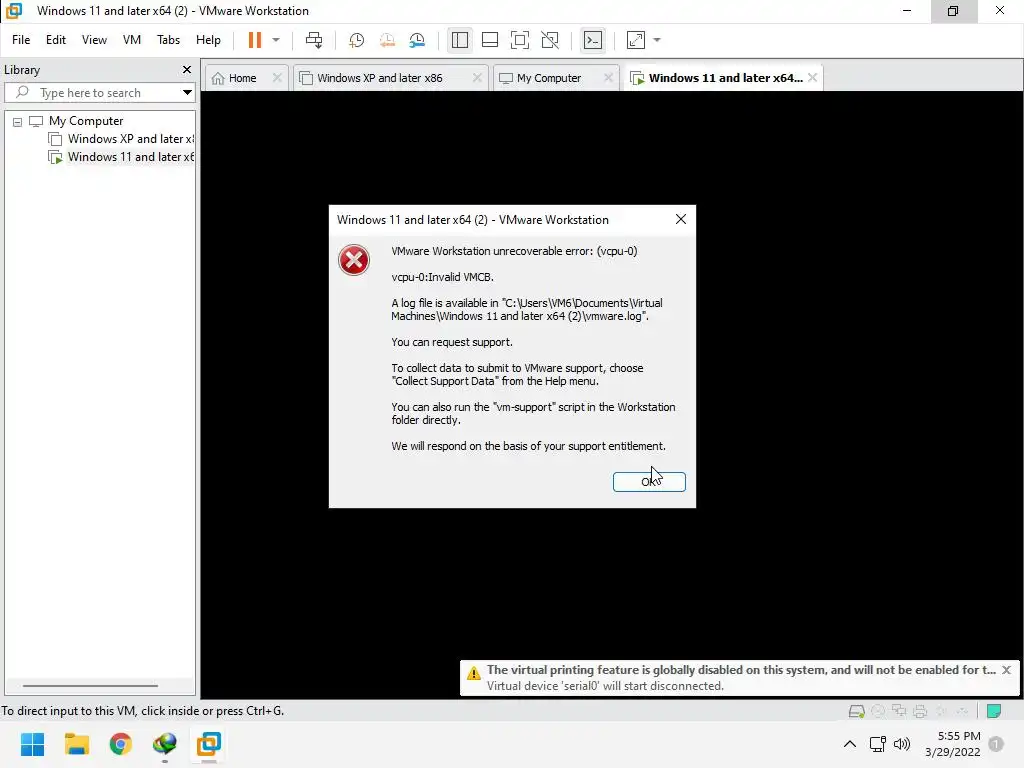
Task: Click the CD/DVD drive status icon
Action: [878, 711]
